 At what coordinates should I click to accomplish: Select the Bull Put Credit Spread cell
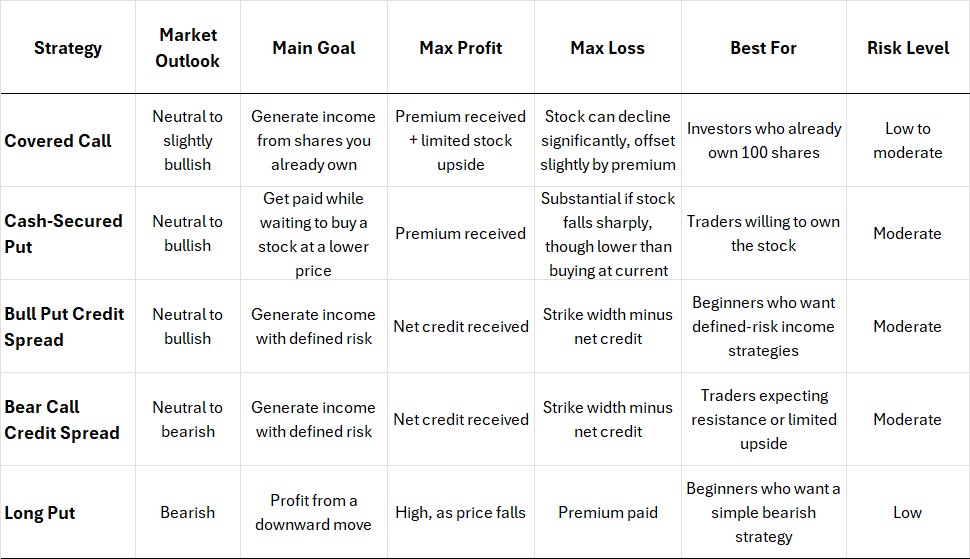pyautogui.click(x=64, y=326)
